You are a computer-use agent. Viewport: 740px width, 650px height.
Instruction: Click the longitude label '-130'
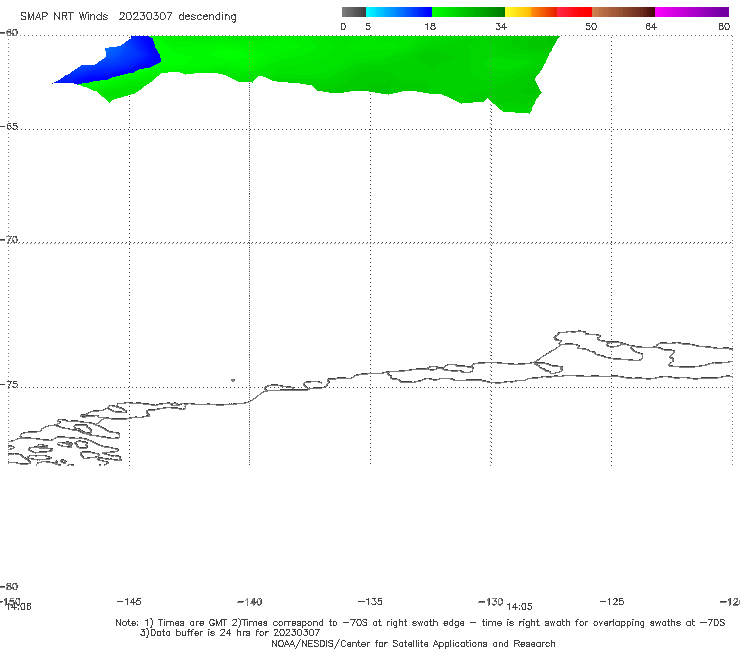(x=491, y=601)
